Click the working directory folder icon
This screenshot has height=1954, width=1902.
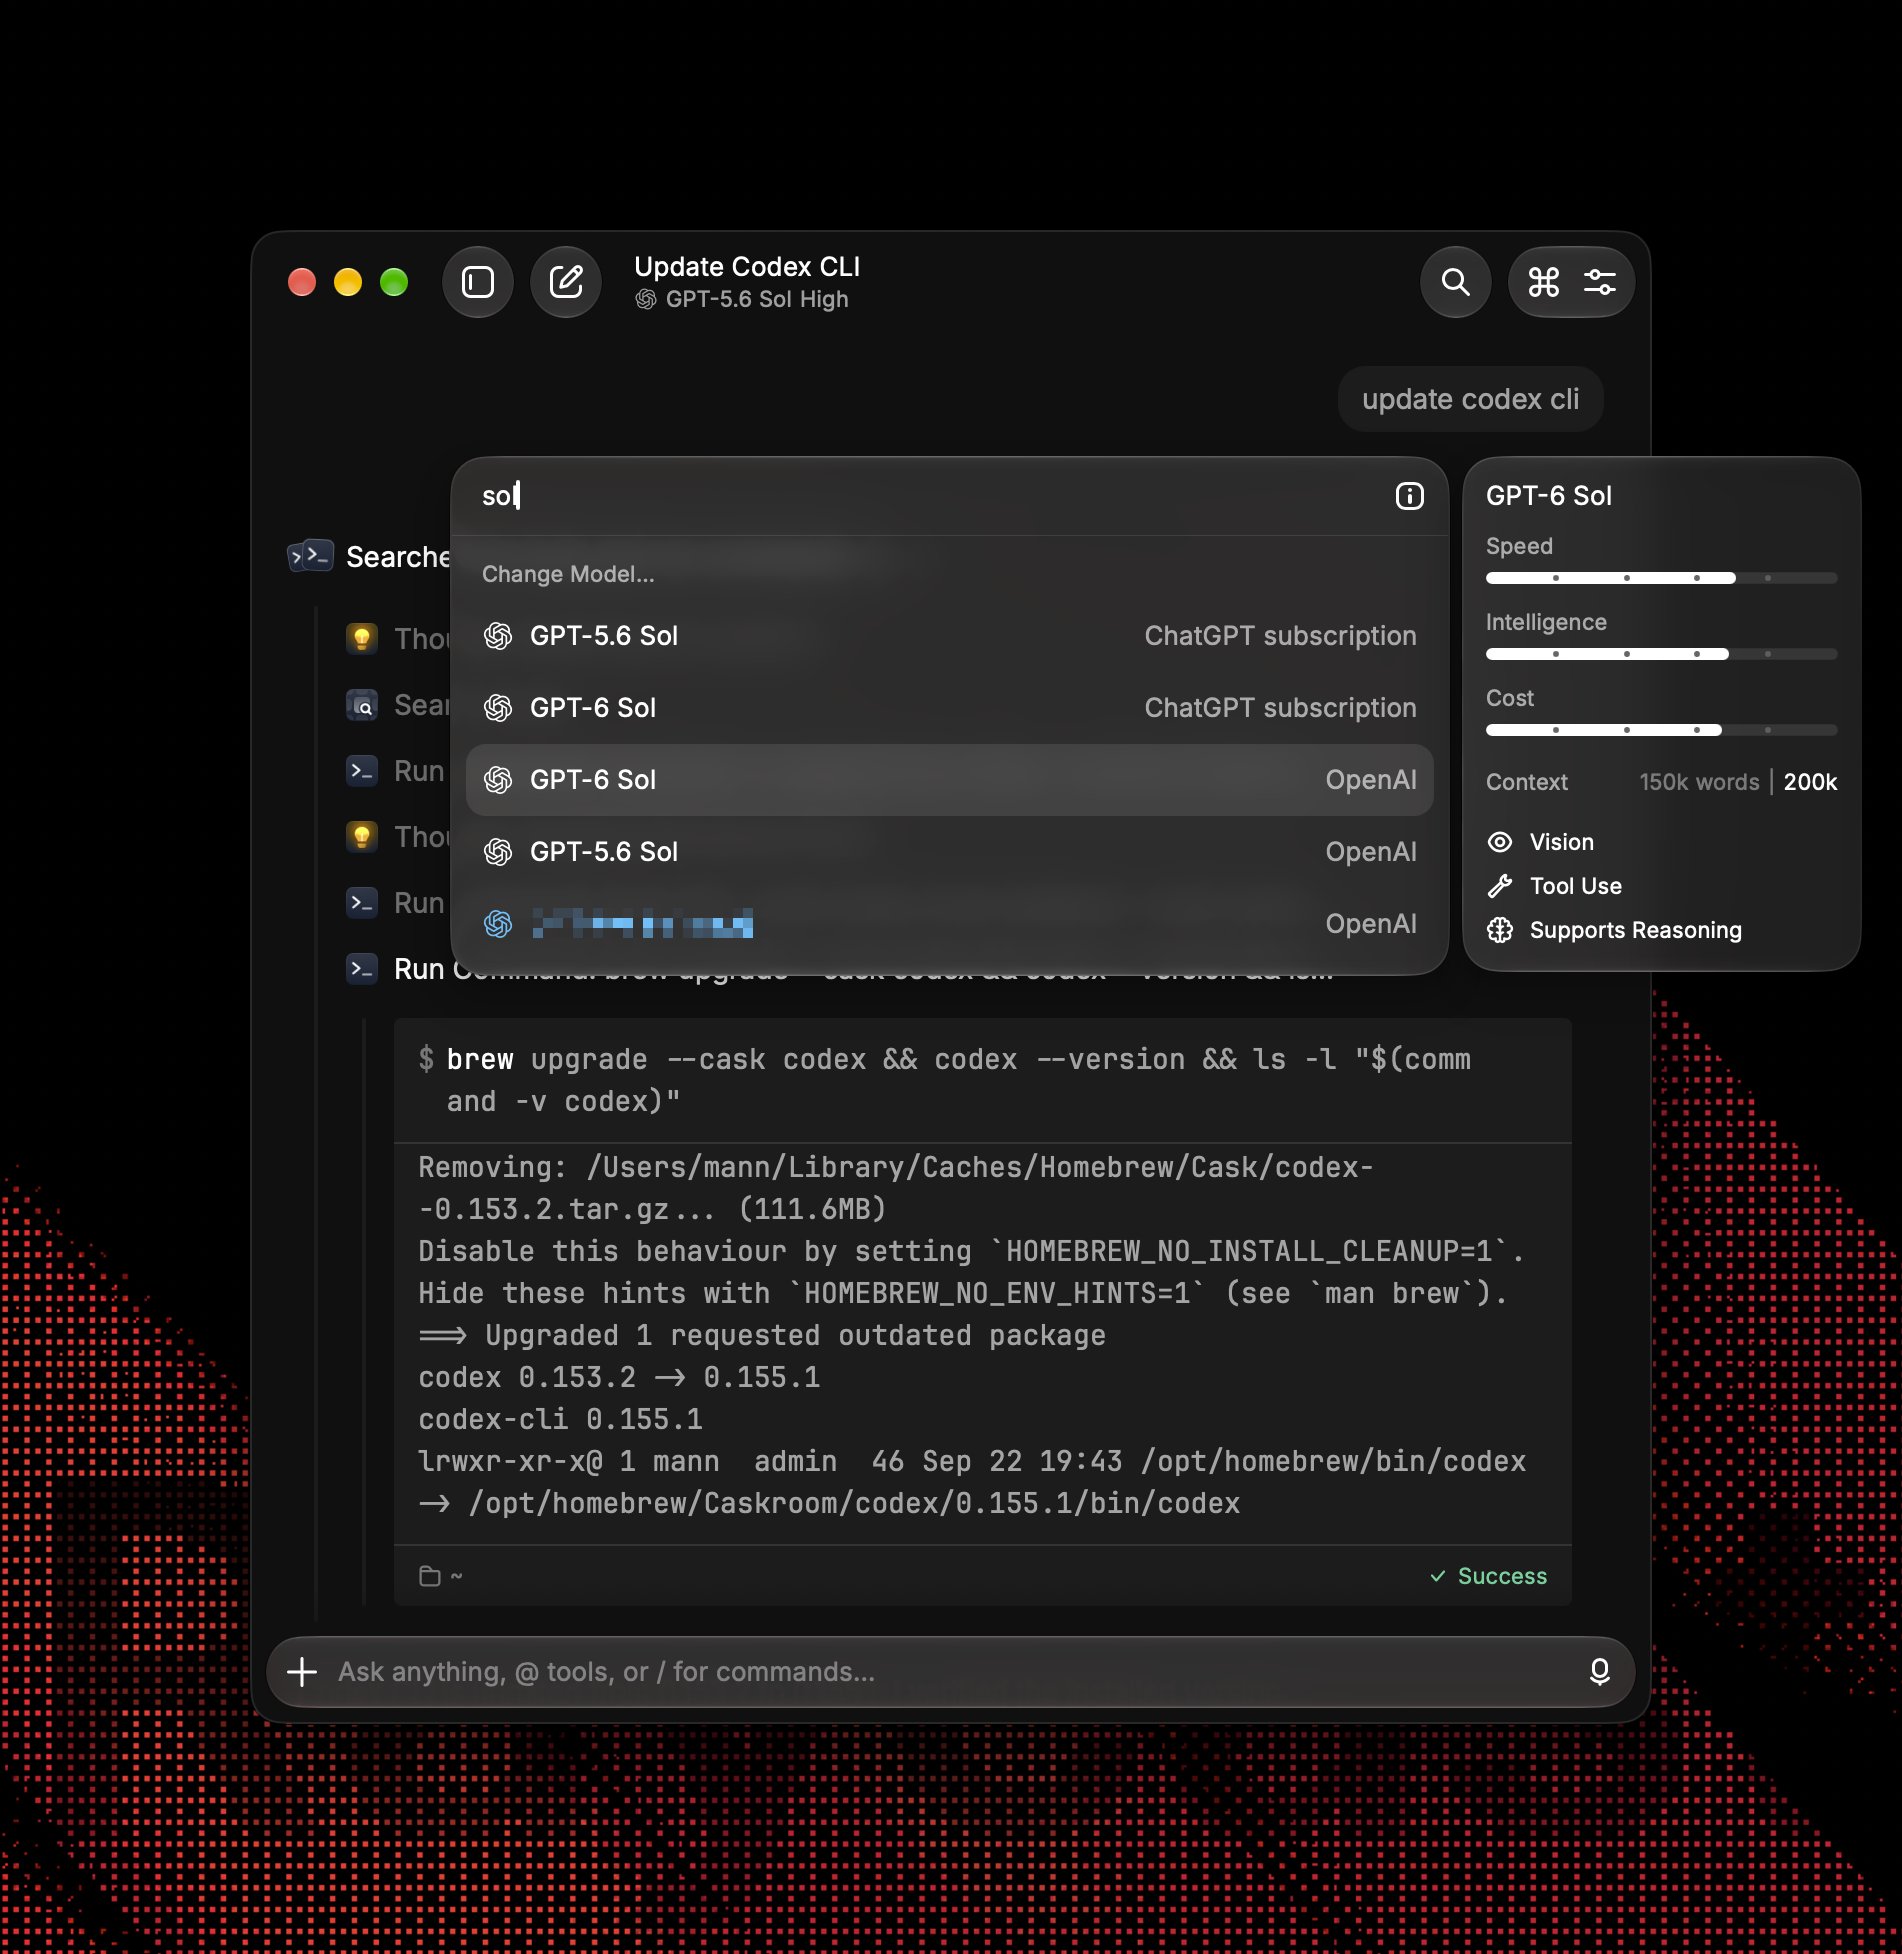pos(430,1577)
